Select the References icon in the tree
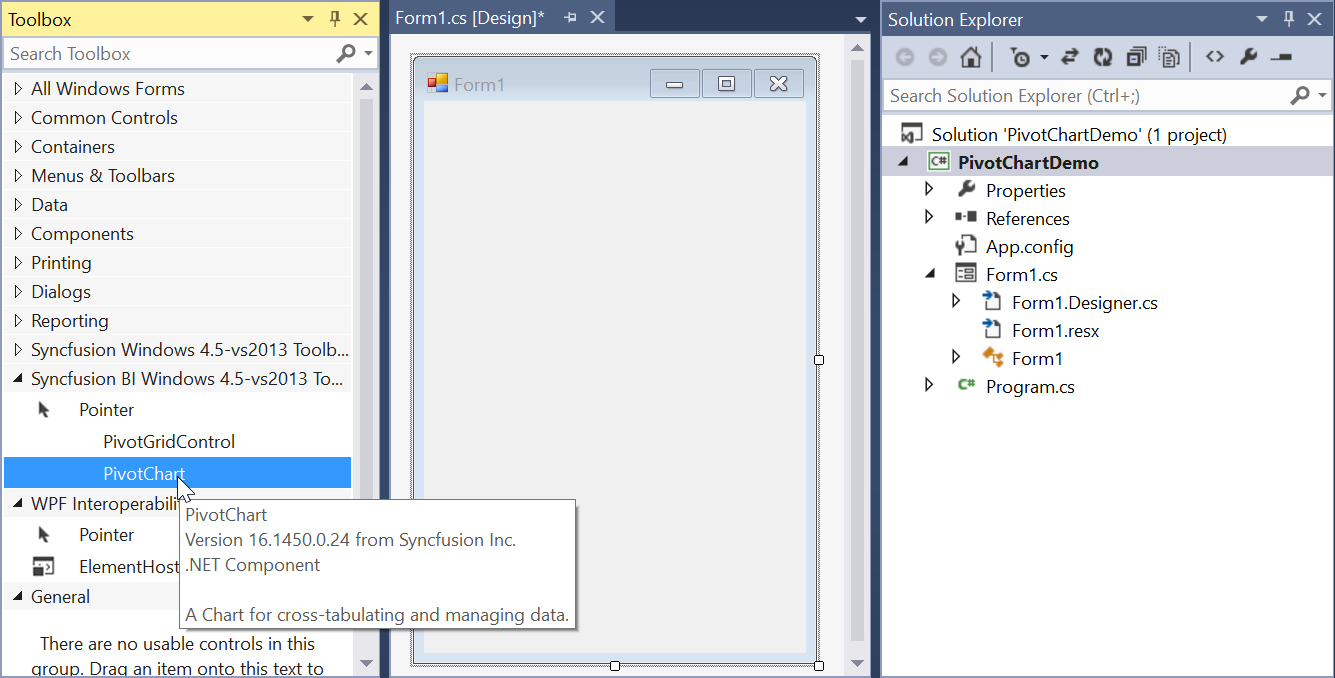 click(965, 217)
